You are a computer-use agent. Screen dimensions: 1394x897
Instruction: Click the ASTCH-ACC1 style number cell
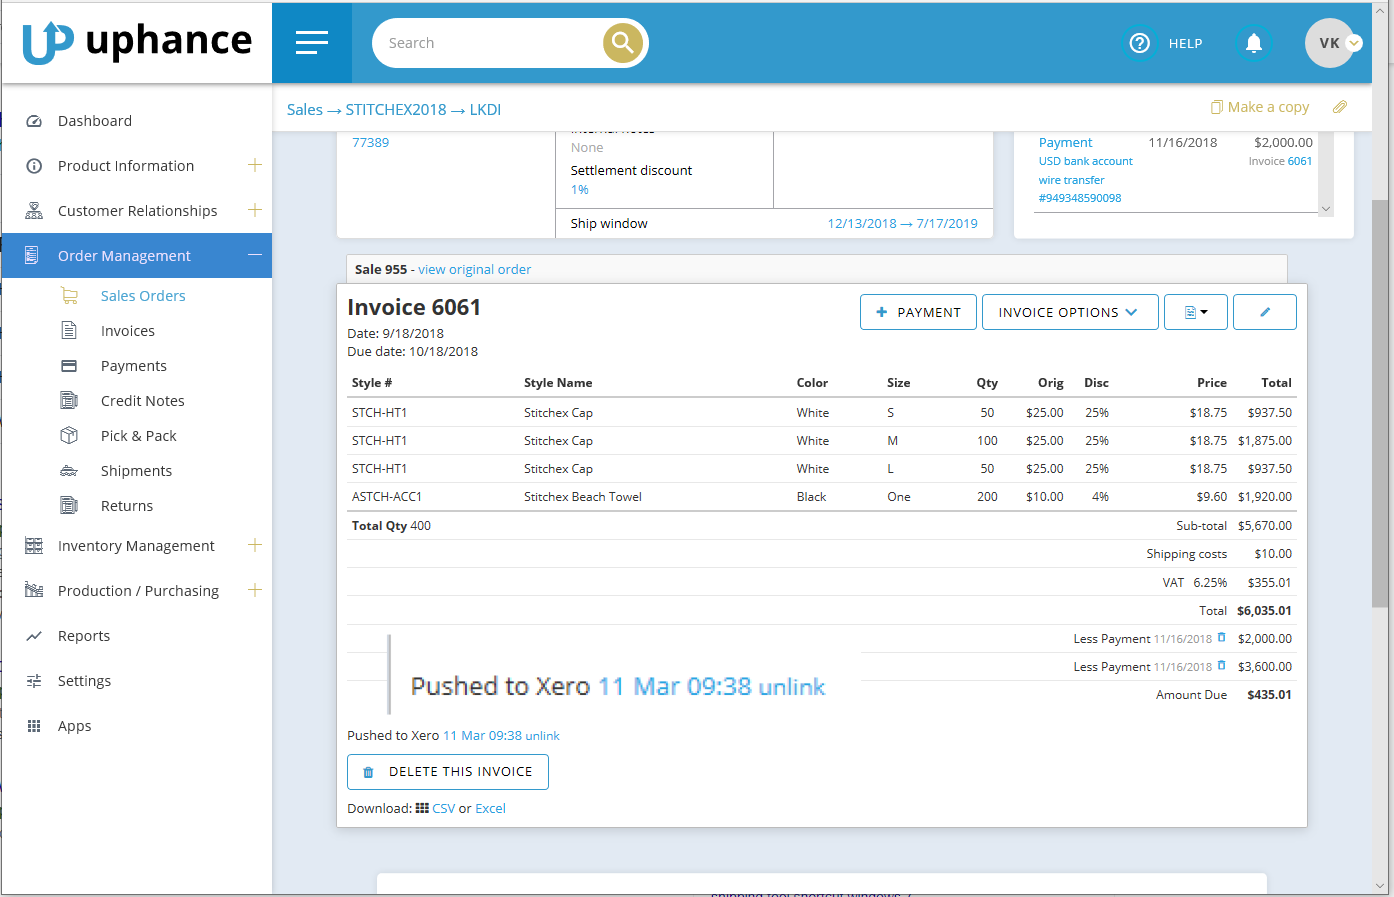[x=387, y=497]
